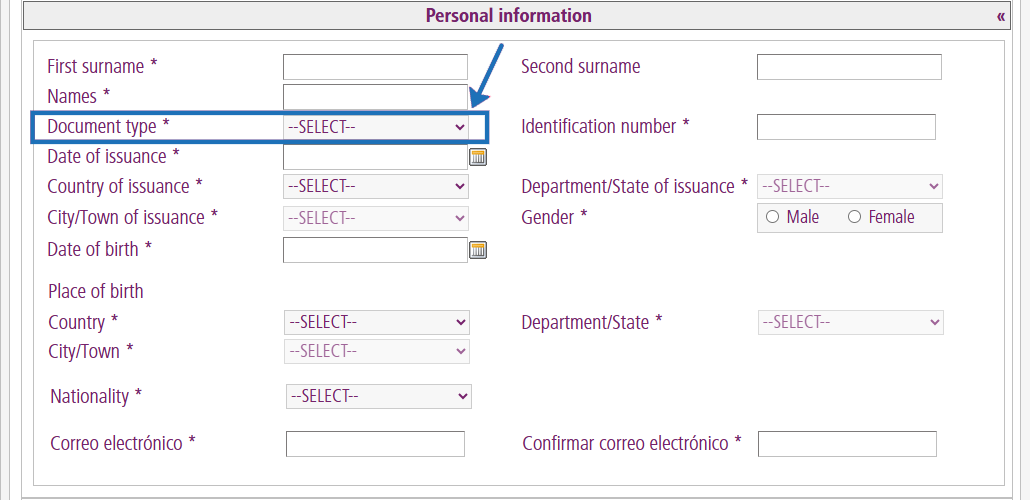Click the First surname text field

(x=375, y=67)
